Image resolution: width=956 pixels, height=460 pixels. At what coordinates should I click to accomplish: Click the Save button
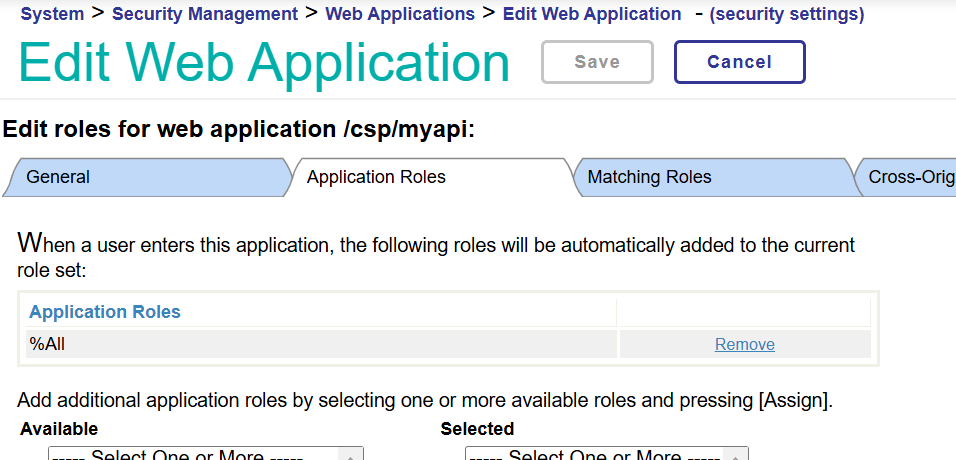597,62
